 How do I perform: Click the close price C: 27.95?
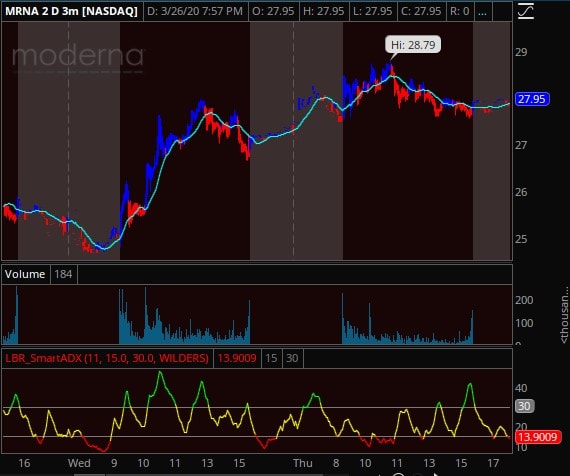pyautogui.click(x=422, y=11)
